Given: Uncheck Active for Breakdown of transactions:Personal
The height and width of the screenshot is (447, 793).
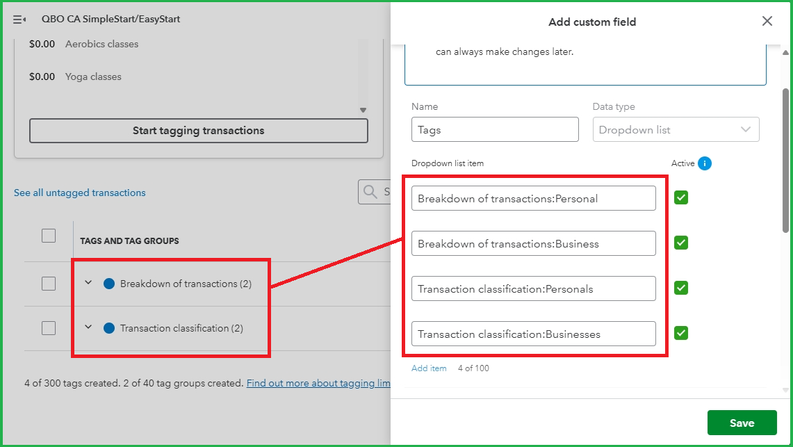Looking at the screenshot, I should point(681,198).
